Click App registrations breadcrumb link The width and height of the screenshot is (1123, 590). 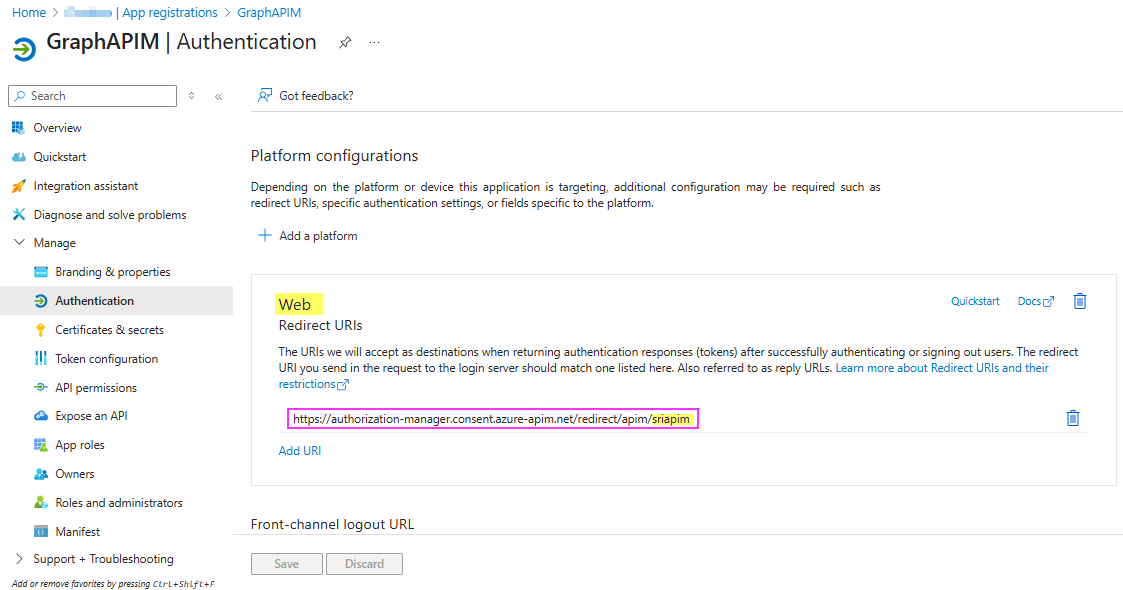pos(170,12)
